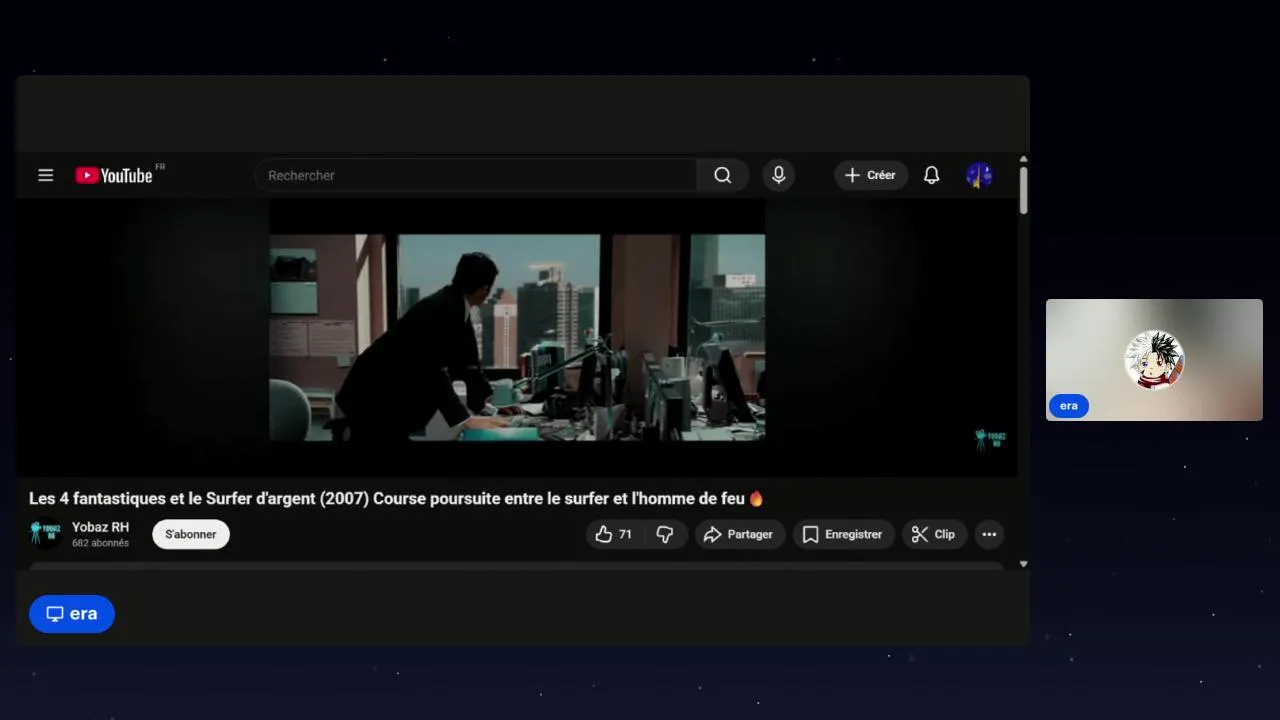The height and width of the screenshot is (720, 1280).
Task: Create a clip with Clip button
Action: tap(934, 534)
